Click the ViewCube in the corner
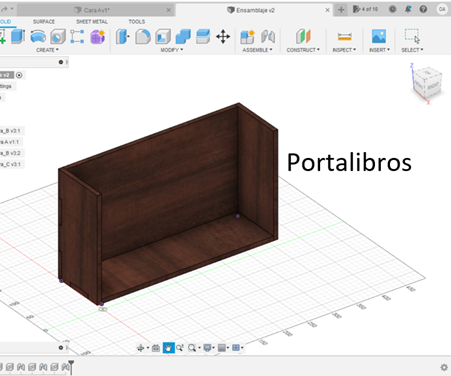 [427, 82]
